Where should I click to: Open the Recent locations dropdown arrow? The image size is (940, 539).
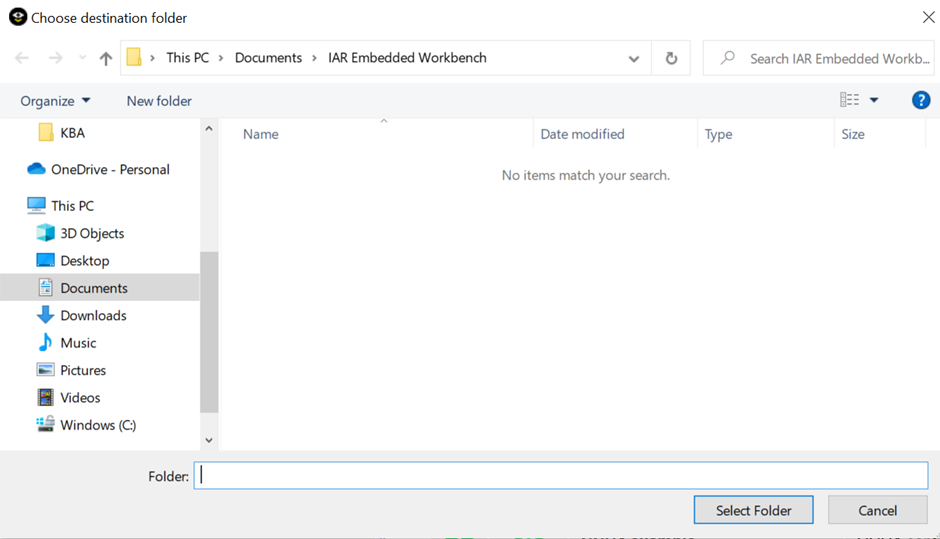[83, 59]
